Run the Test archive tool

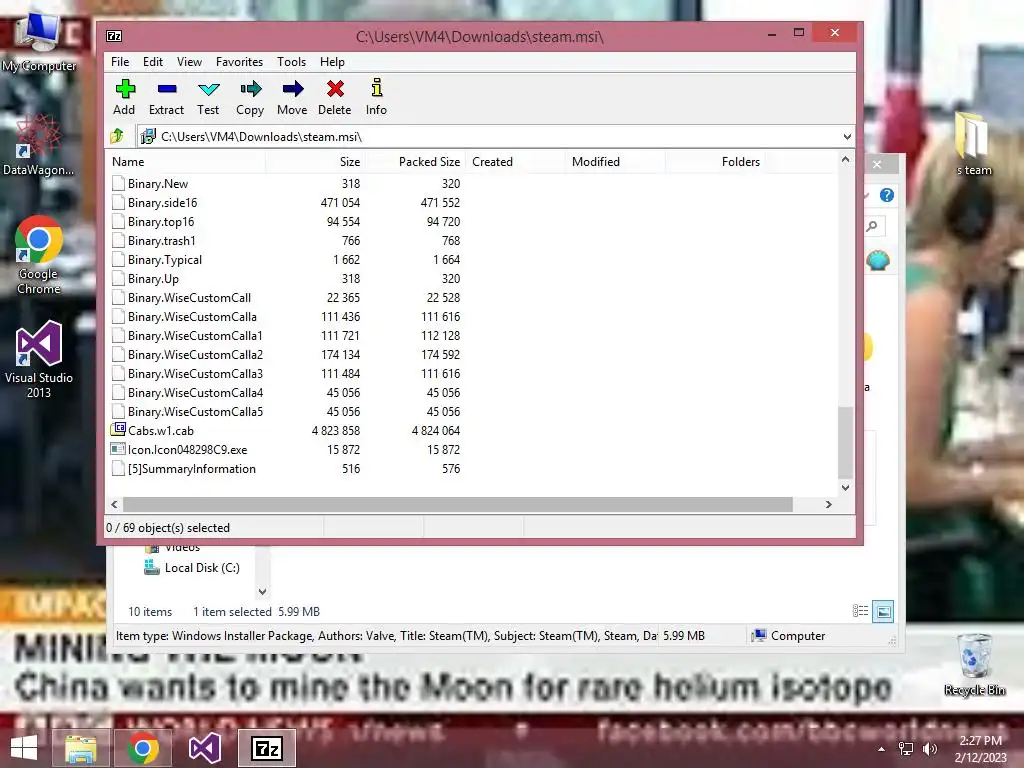pos(208,97)
